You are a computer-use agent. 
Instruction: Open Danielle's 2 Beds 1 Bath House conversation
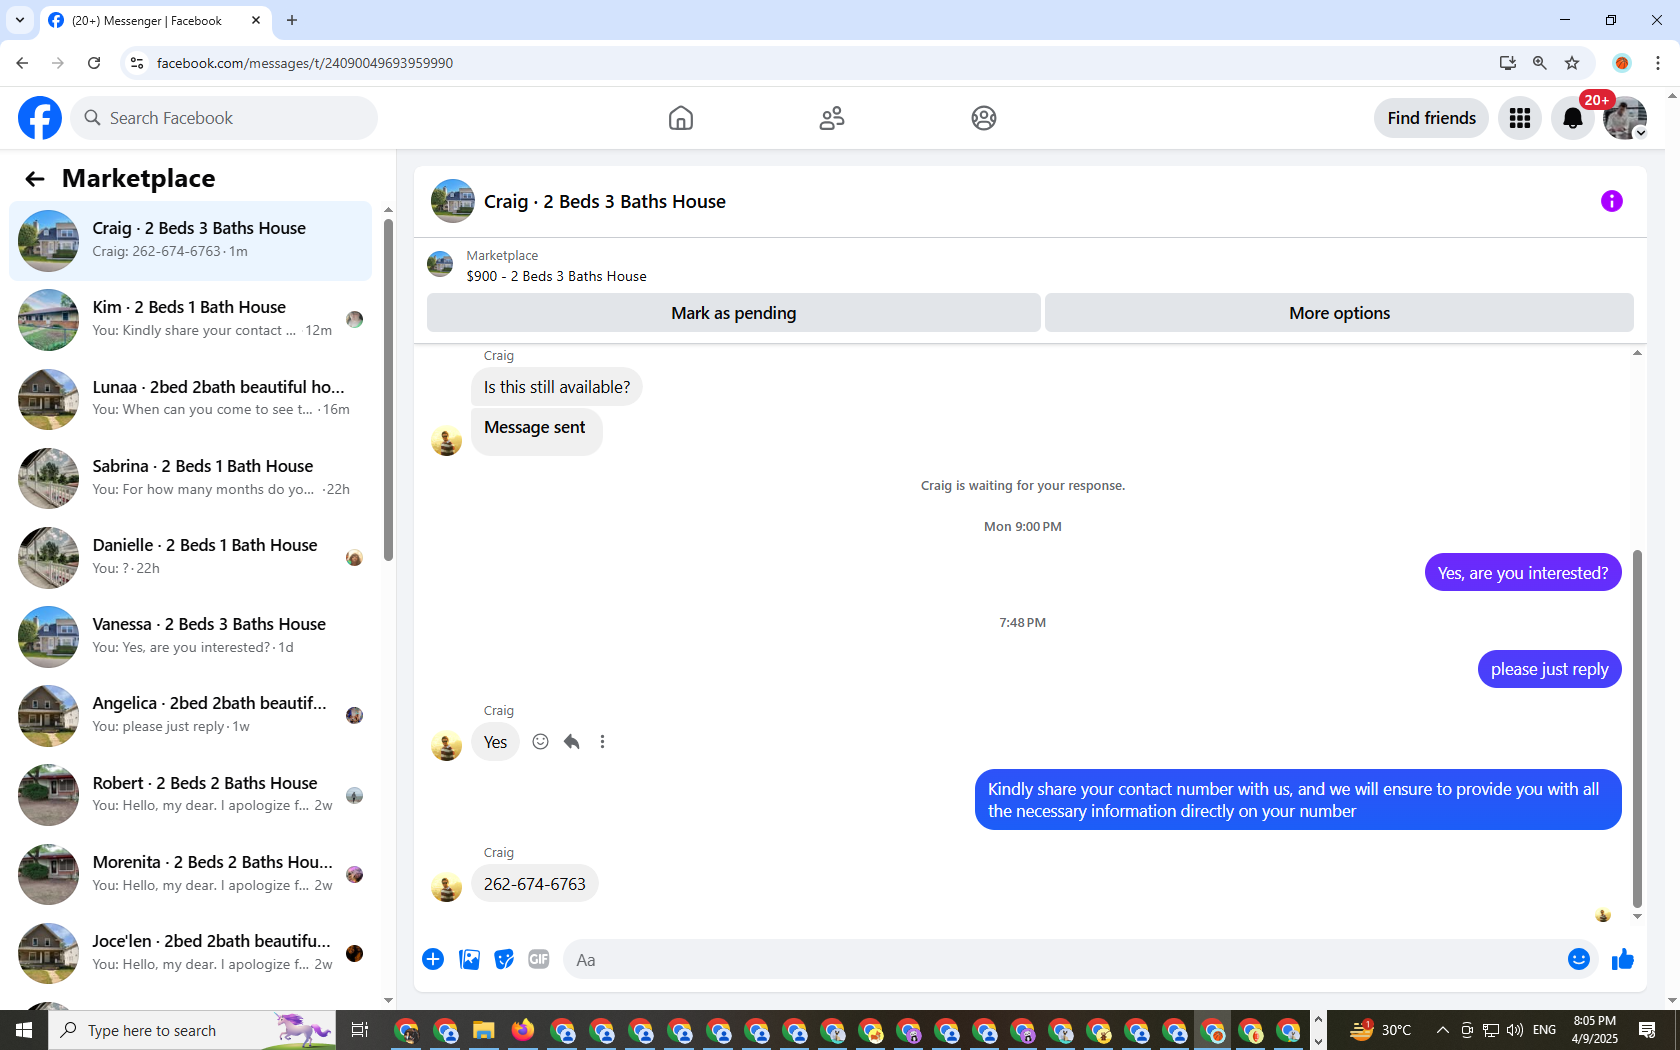click(x=191, y=557)
